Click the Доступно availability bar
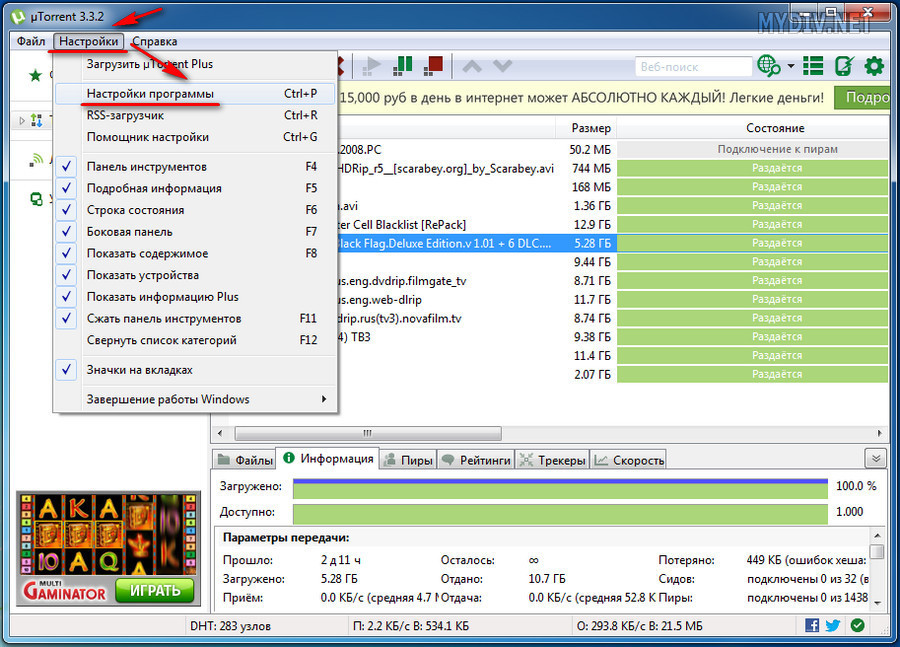900x647 pixels. tap(560, 514)
